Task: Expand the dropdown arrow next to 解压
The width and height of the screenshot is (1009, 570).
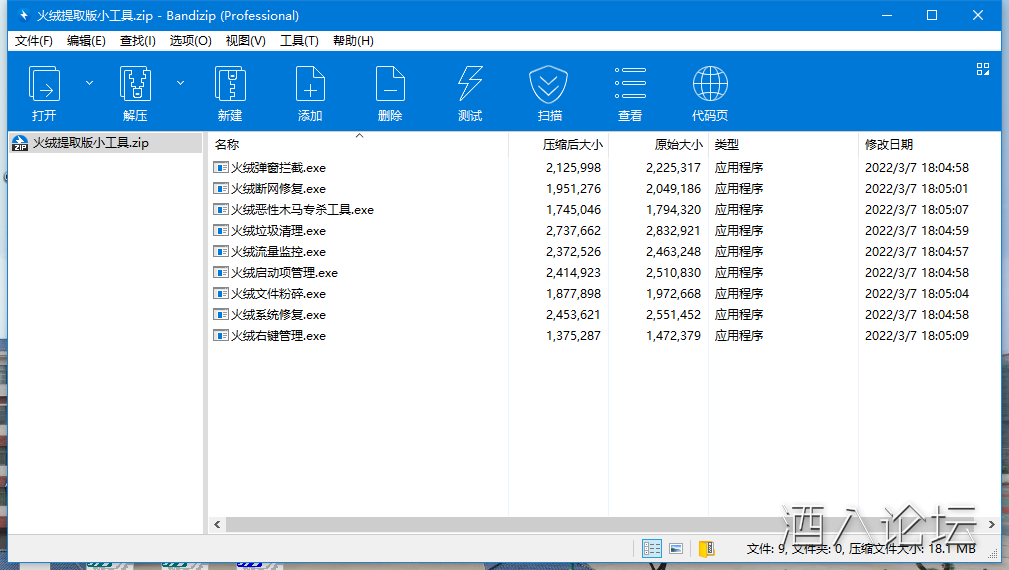Action: click(181, 83)
